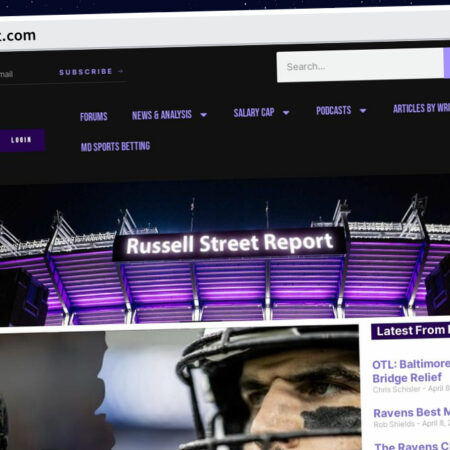Click into the Search box

pos(360,66)
